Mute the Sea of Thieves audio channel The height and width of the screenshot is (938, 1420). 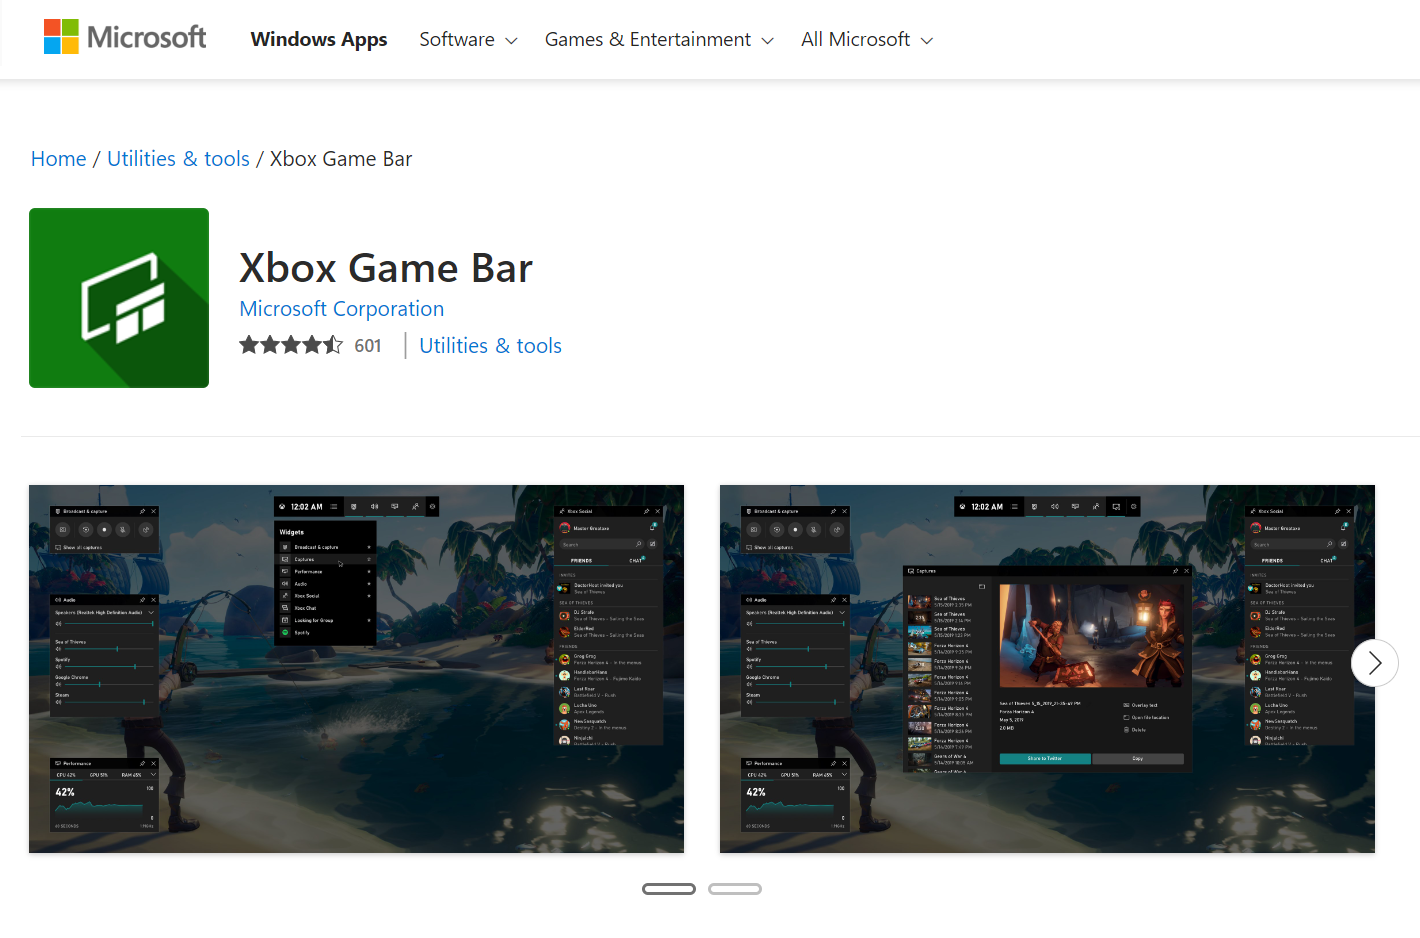pyautogui.click(x=59, y=649)
